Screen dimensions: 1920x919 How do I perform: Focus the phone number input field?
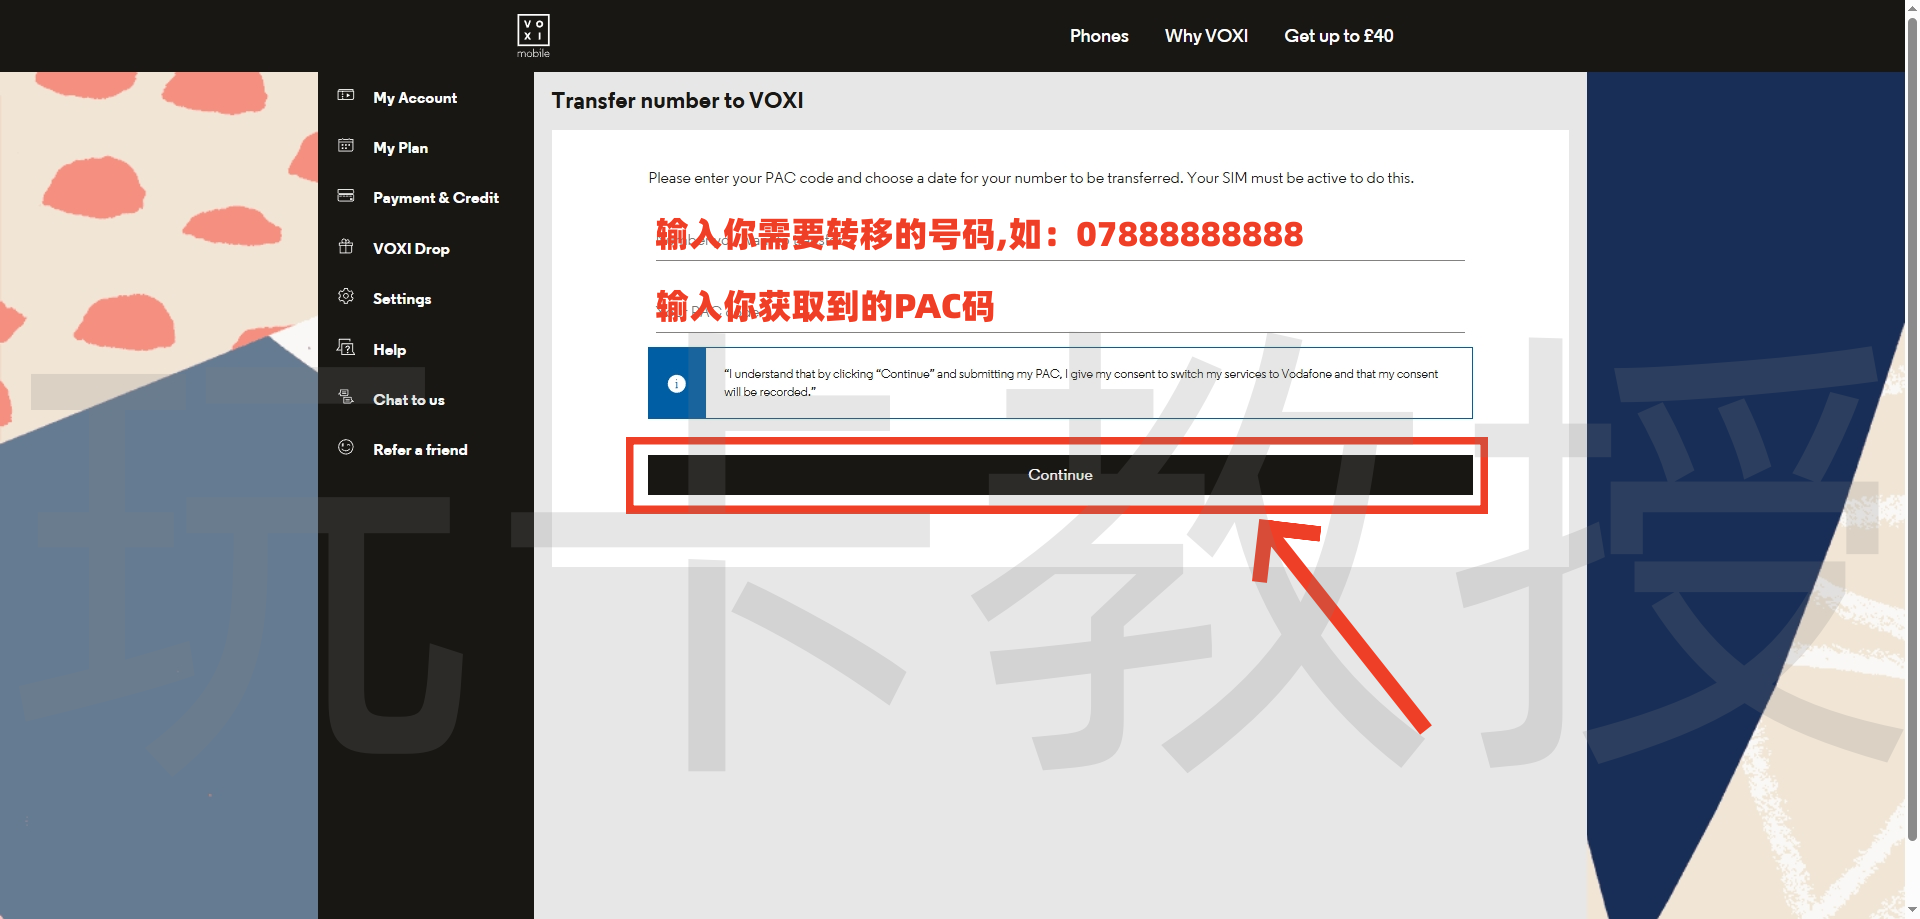pos(1060,238)
